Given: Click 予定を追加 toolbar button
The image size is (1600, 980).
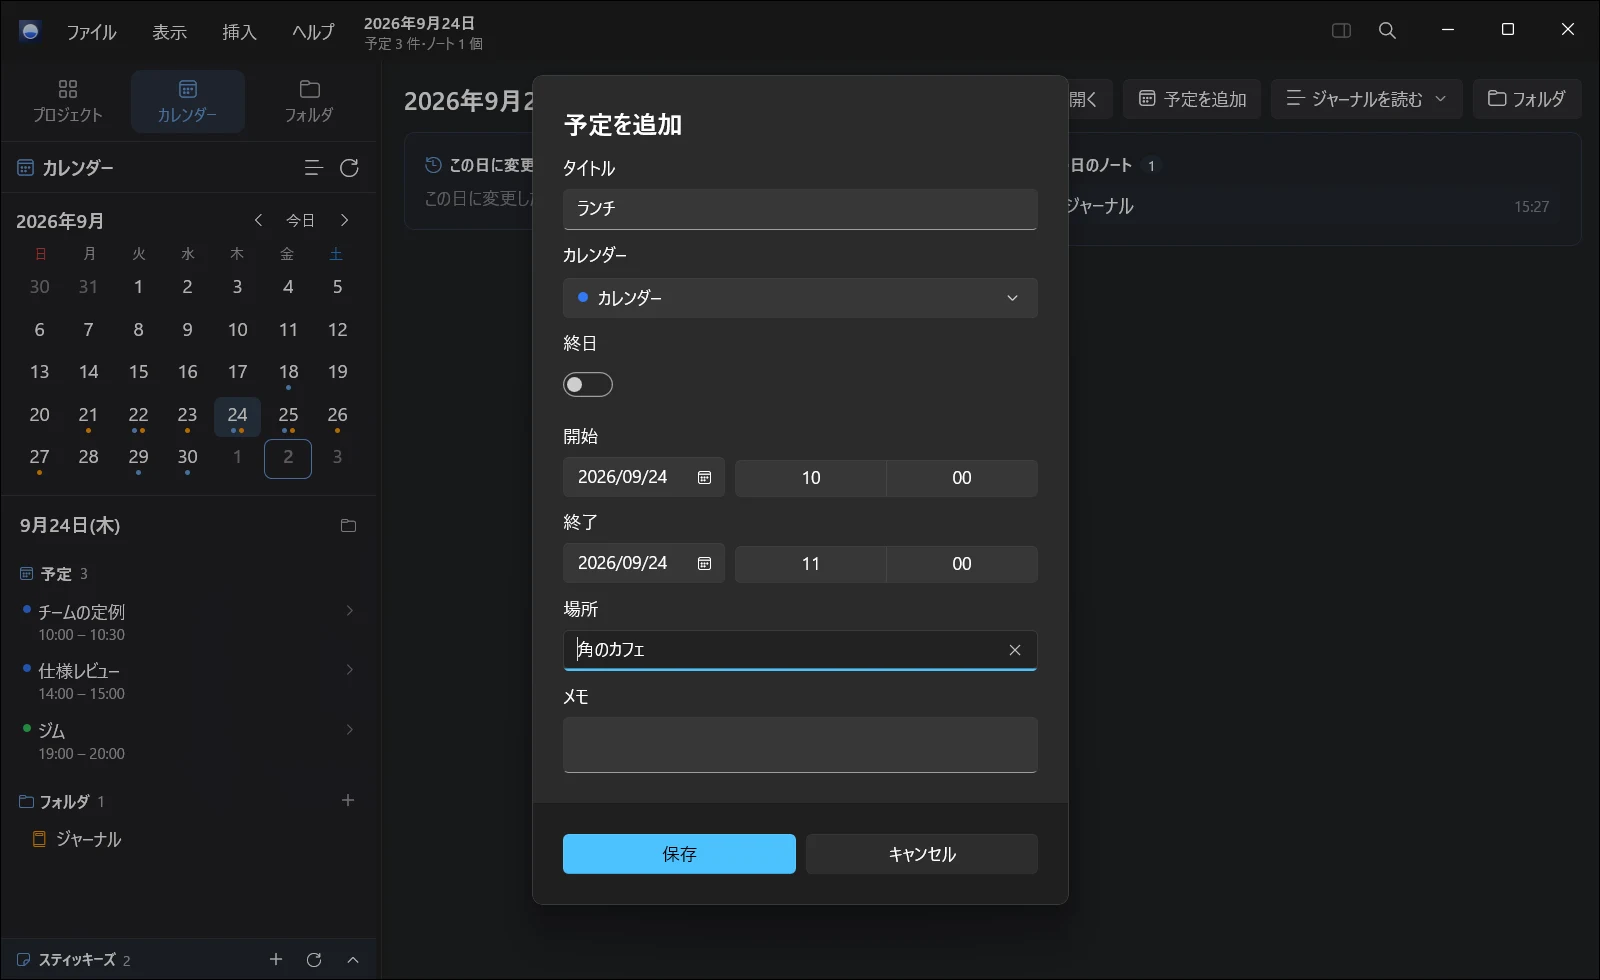Looking at the screenshot, I should (1192, 99).
